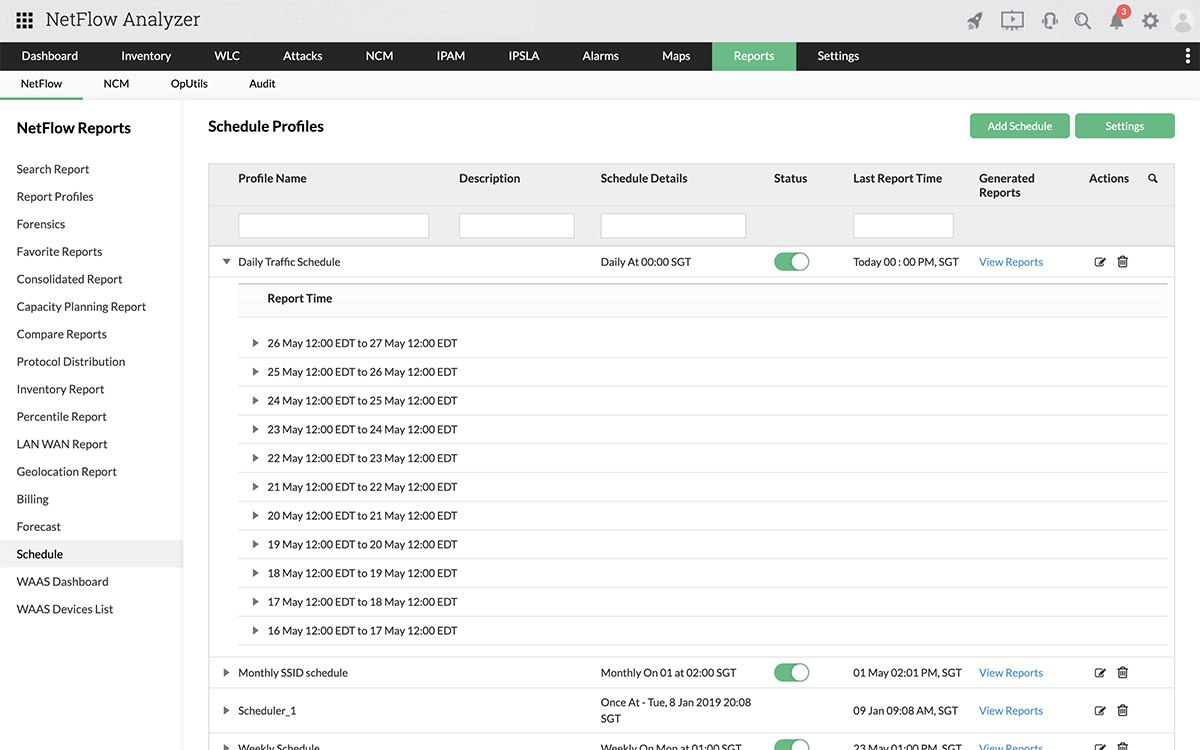The image size is (1200, 750).
Task: Edit the Monthly SSID schedule profile
Action: coord(1100,673)
